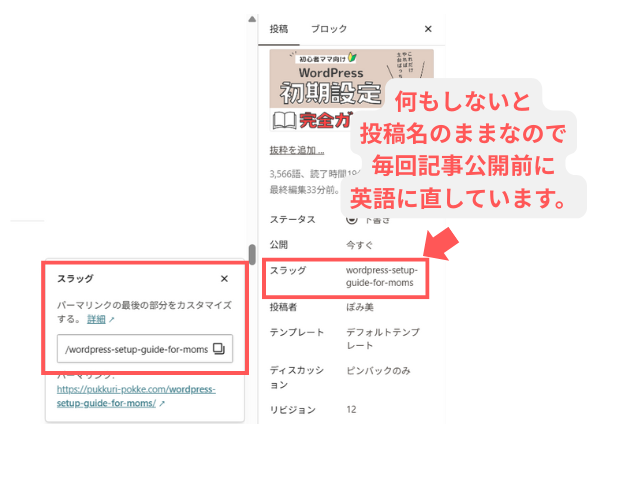Close the スラッグ popup panel
Image resolution: width=640 pixels, height=480 pixels.
coord(224,279)
